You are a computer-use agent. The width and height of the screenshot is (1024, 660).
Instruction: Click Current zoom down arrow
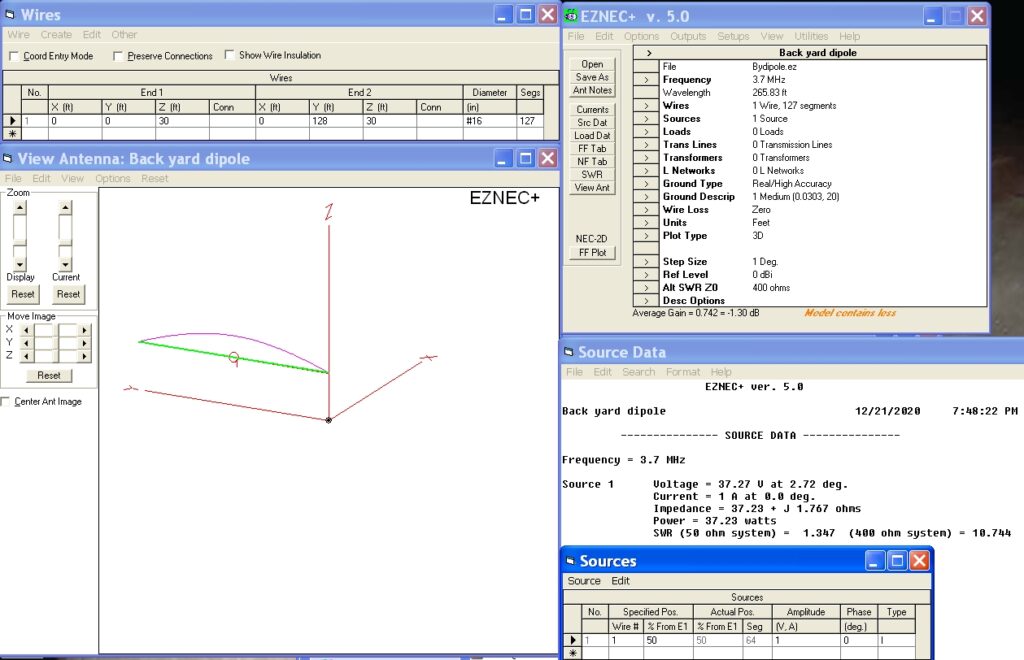(x=65, y=264)
